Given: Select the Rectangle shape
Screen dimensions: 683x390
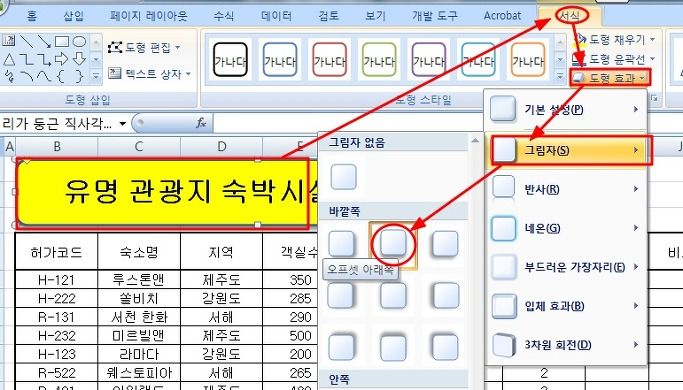Looking at the screenshot, I should click(61, 41).
